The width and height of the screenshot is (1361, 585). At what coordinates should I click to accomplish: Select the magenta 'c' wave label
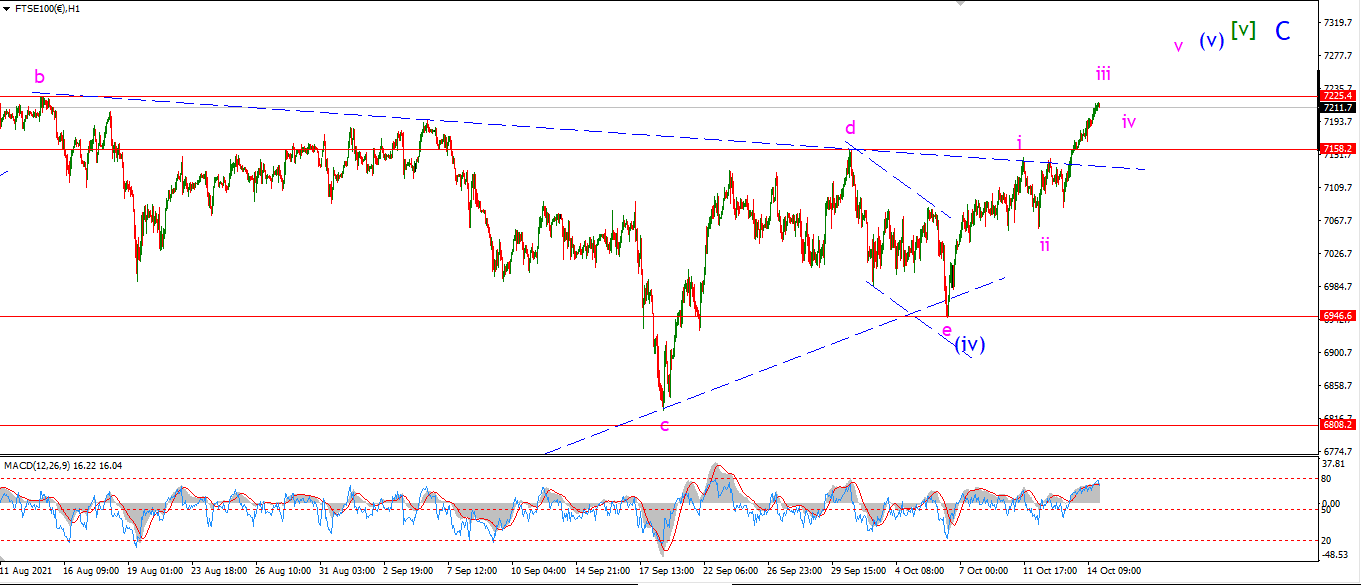(x=664, y=426)
